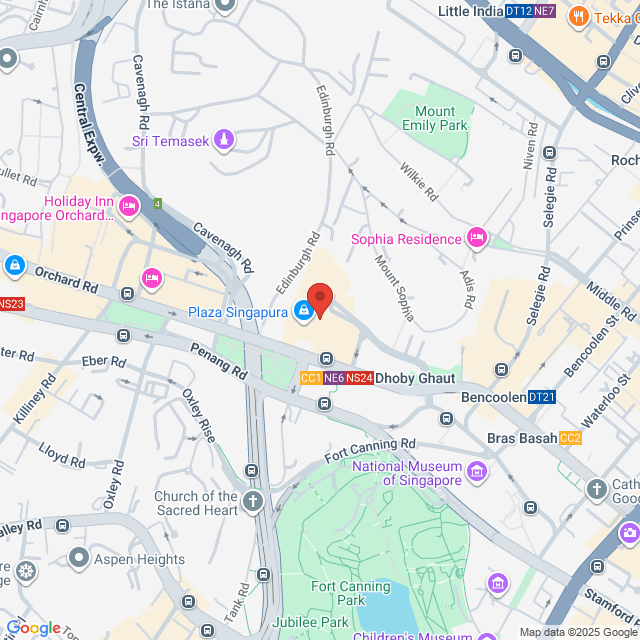Click the bus stop icon on Selegie Rd

549,153
